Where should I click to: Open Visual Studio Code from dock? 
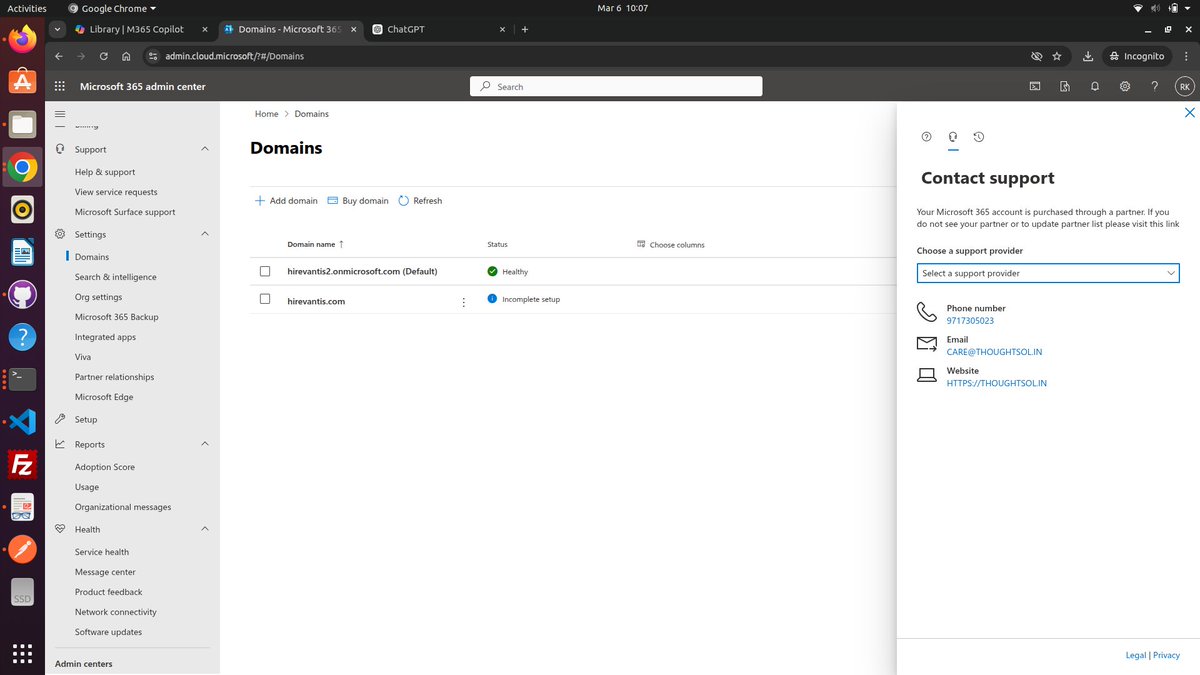(x=22, y=422)
